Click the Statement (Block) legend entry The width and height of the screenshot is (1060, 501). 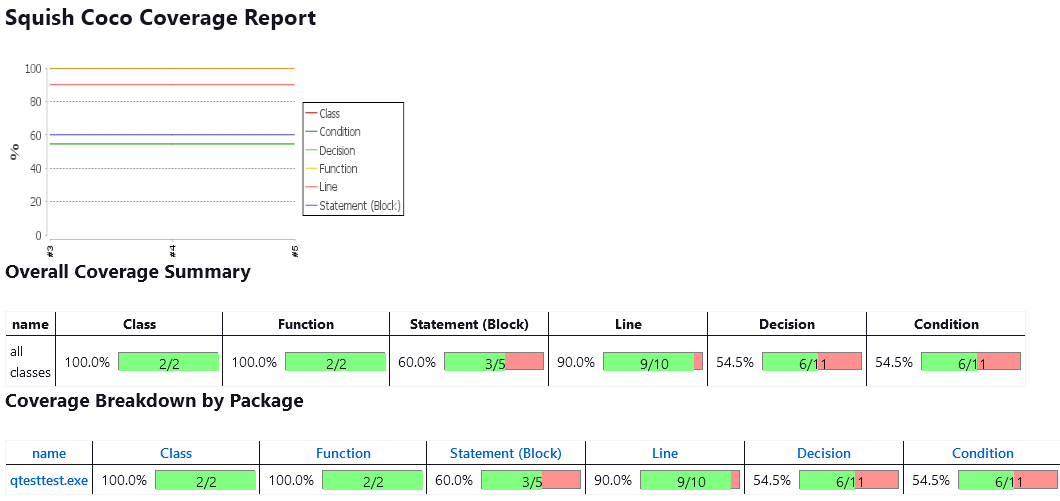coord(359,206)
